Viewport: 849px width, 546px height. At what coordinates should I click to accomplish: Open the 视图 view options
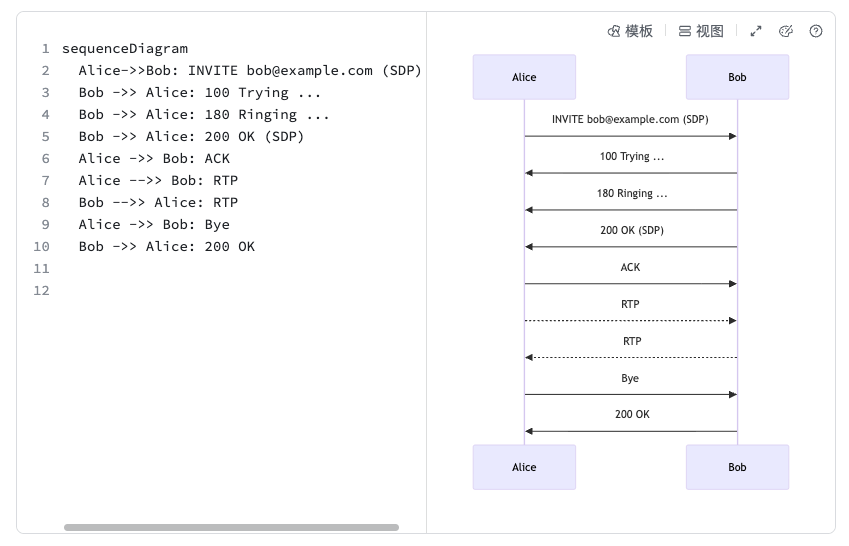701,31
